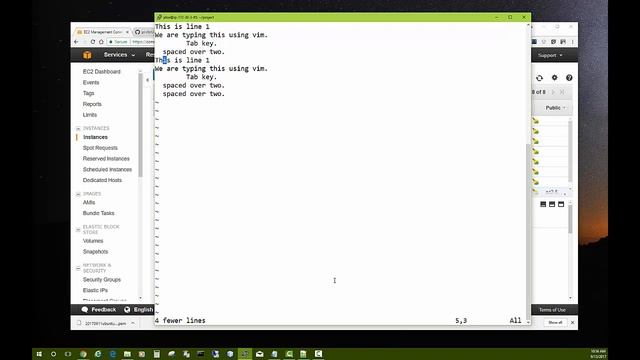The image size is (640, 360).
Task: Collapse the IMAGES sidebar section
Action: [78, 194]
